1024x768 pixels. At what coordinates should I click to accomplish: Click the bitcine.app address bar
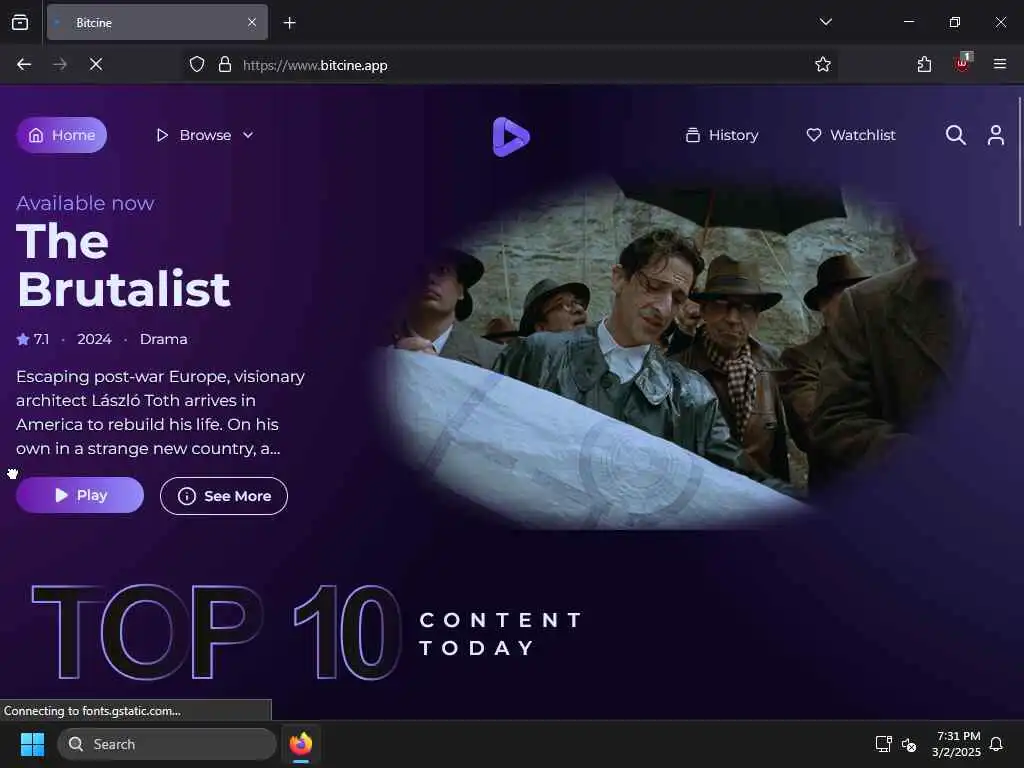tap(509, 65)
